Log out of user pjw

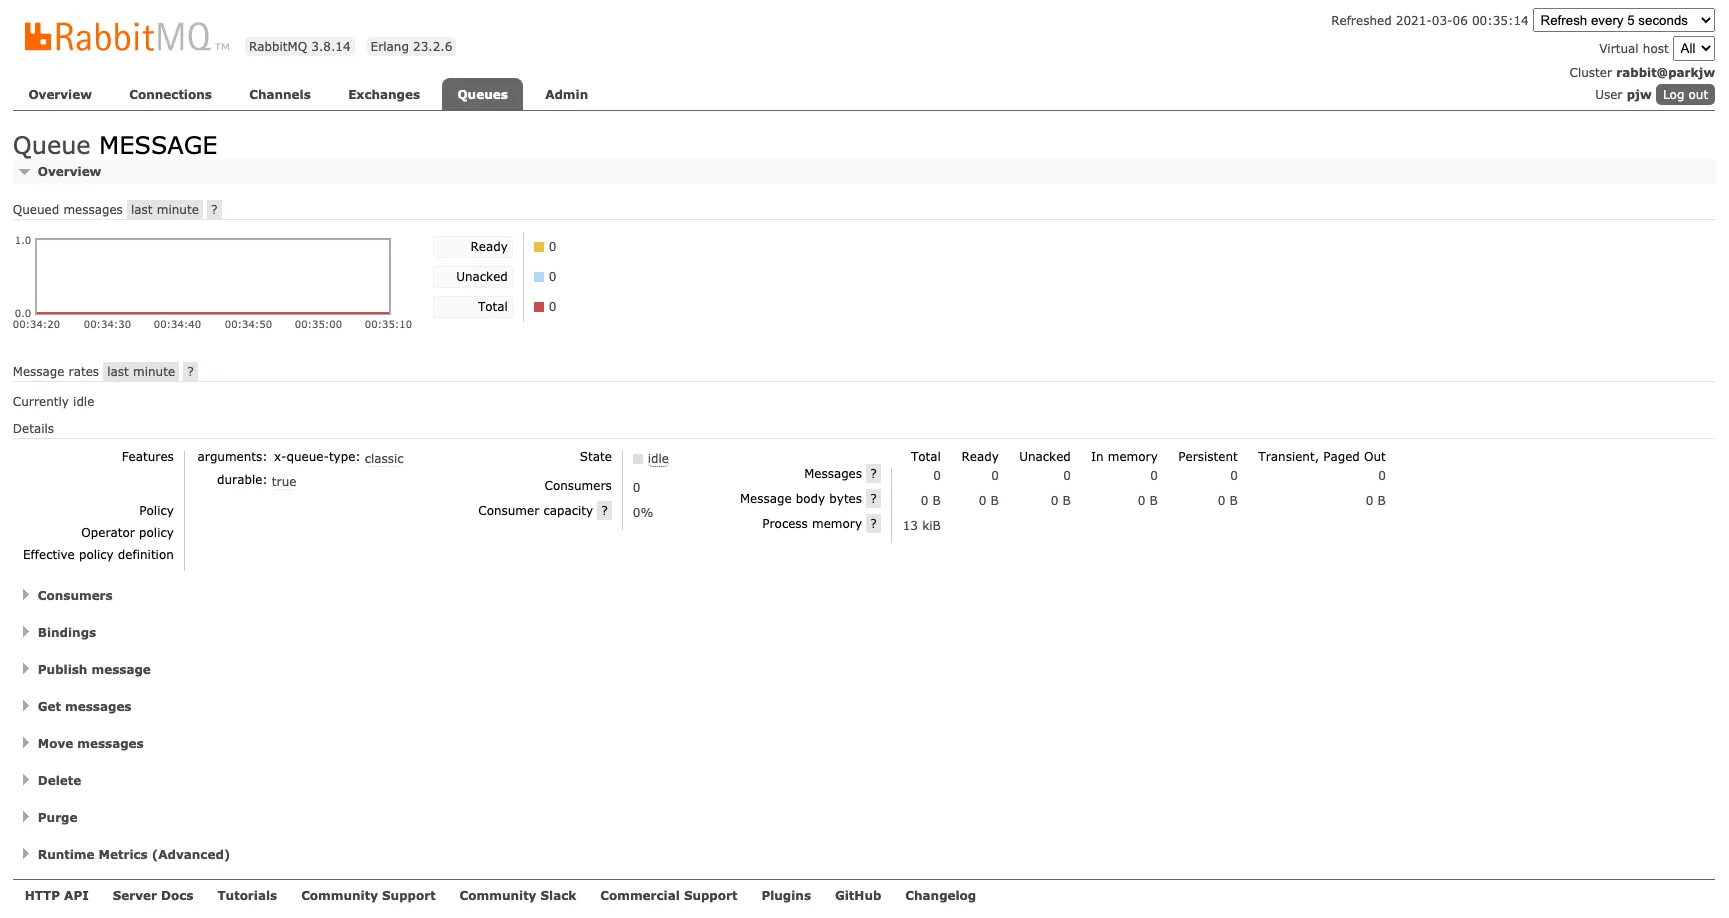[x=1685, y=95]
